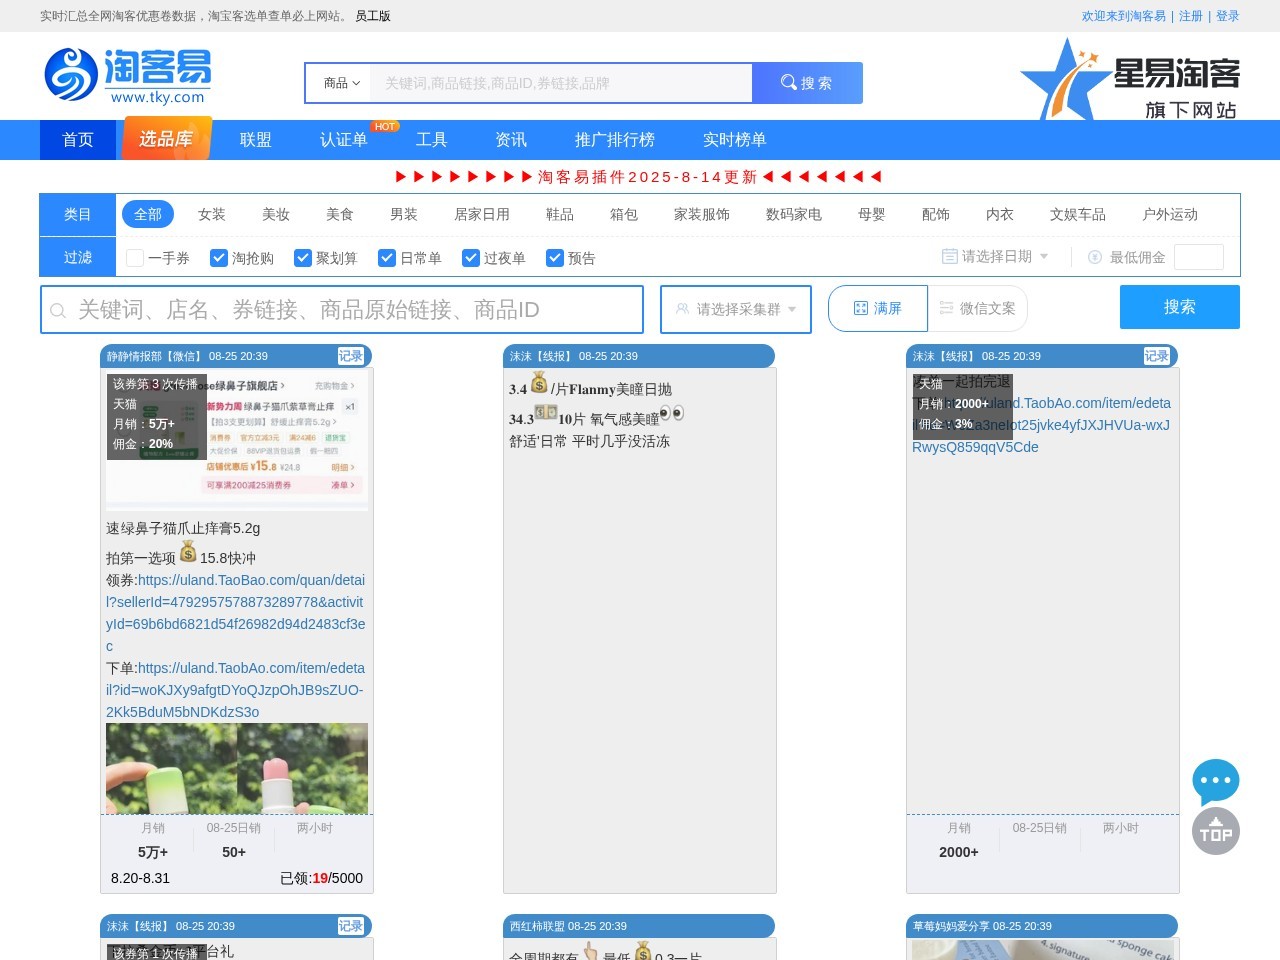
Task: Open the 工具 nav item
Action: [432, 140]
